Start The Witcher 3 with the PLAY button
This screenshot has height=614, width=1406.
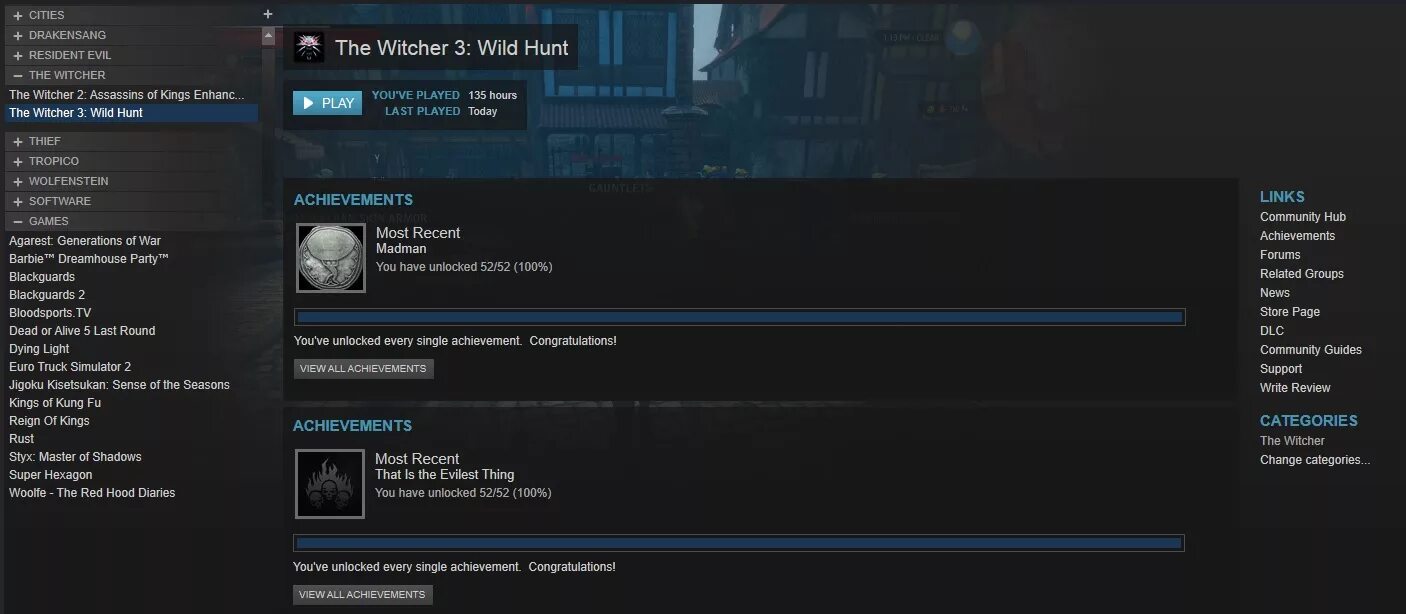click(x=328, y=103)
